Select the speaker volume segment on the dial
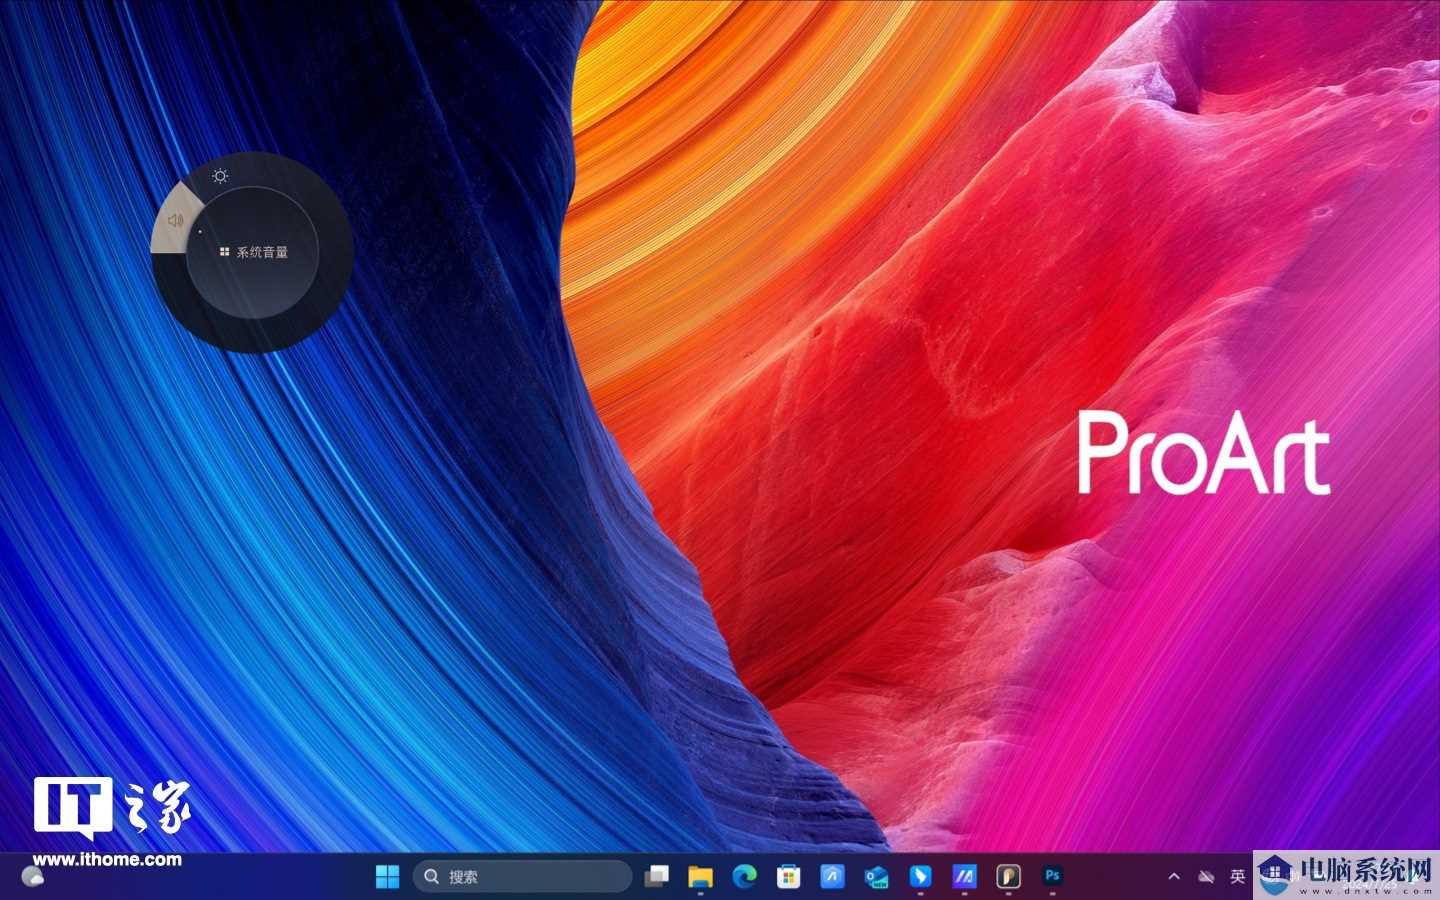 point(176,220)
